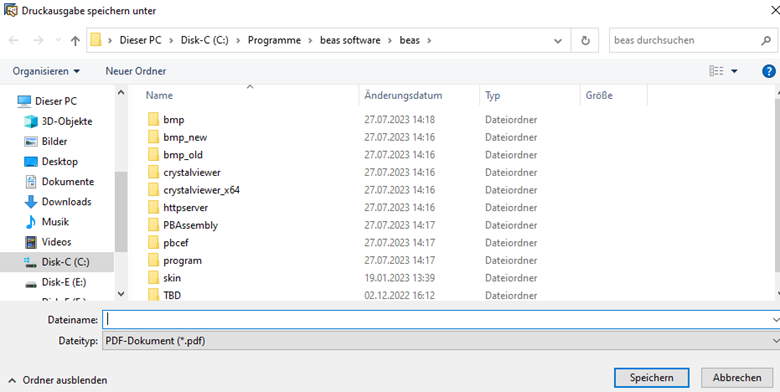Click the Speichern button
Image resolution: width=780 pixels, height=392 pixels.
pos(652,378)
